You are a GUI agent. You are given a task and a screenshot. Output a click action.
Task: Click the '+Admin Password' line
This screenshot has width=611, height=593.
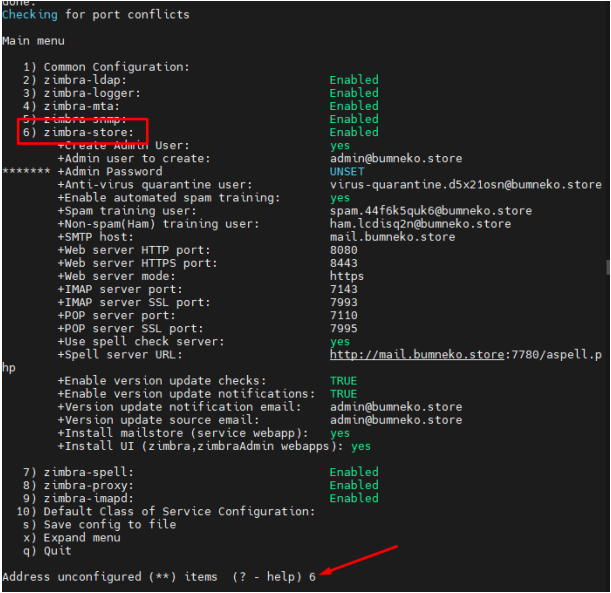pos(110,172)
